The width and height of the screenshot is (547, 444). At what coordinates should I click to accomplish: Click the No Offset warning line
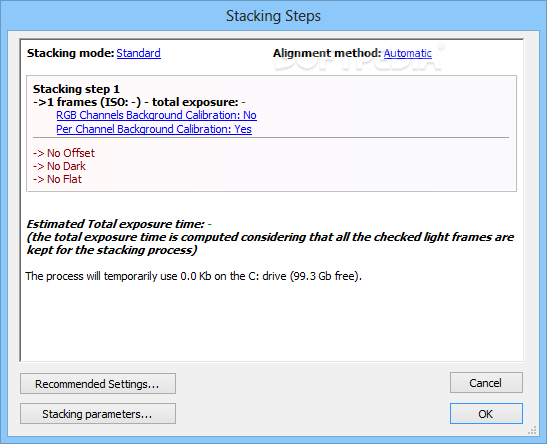(63, 153)
